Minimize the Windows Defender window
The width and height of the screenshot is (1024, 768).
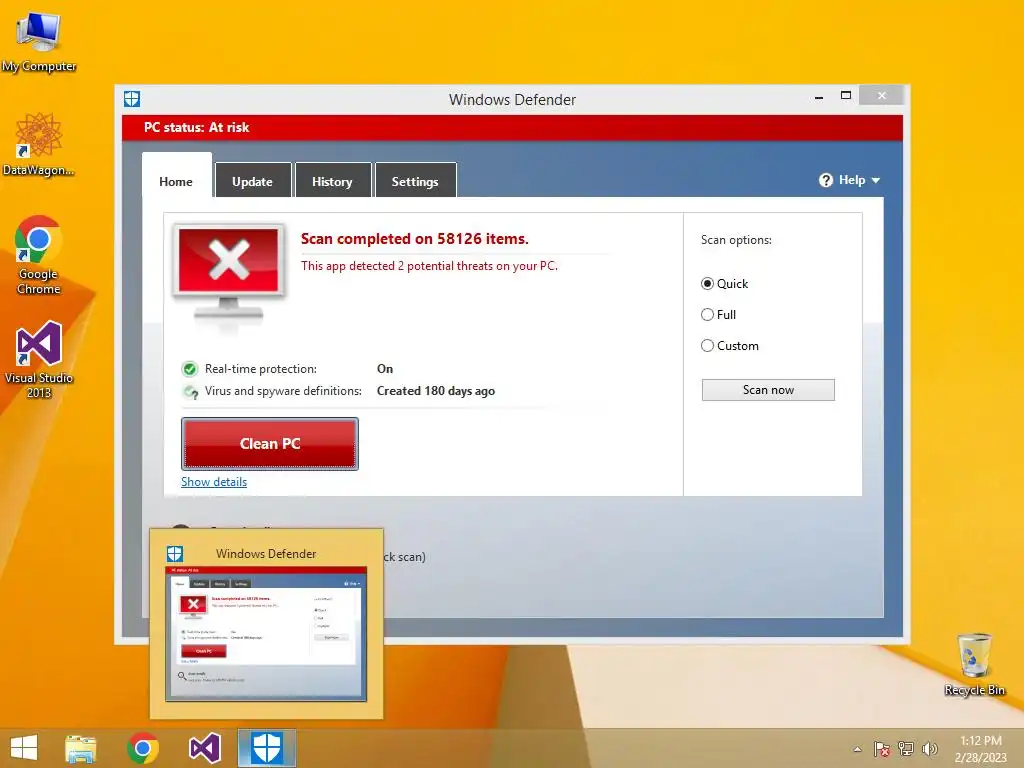[819, 97]
